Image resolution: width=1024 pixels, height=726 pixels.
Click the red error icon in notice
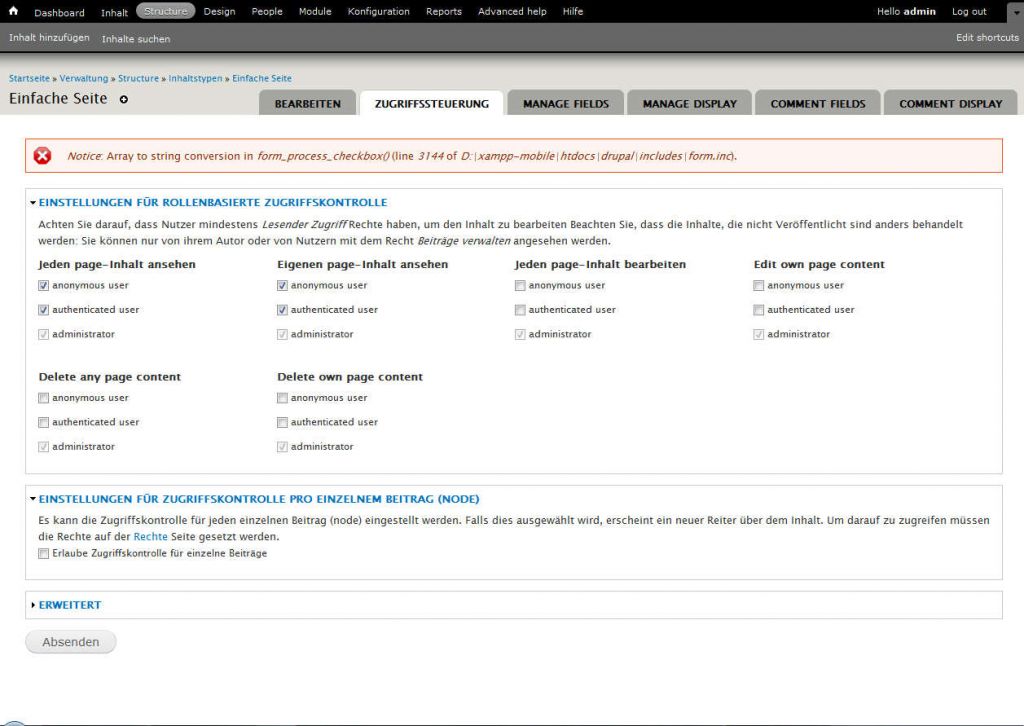coord(42,156)
